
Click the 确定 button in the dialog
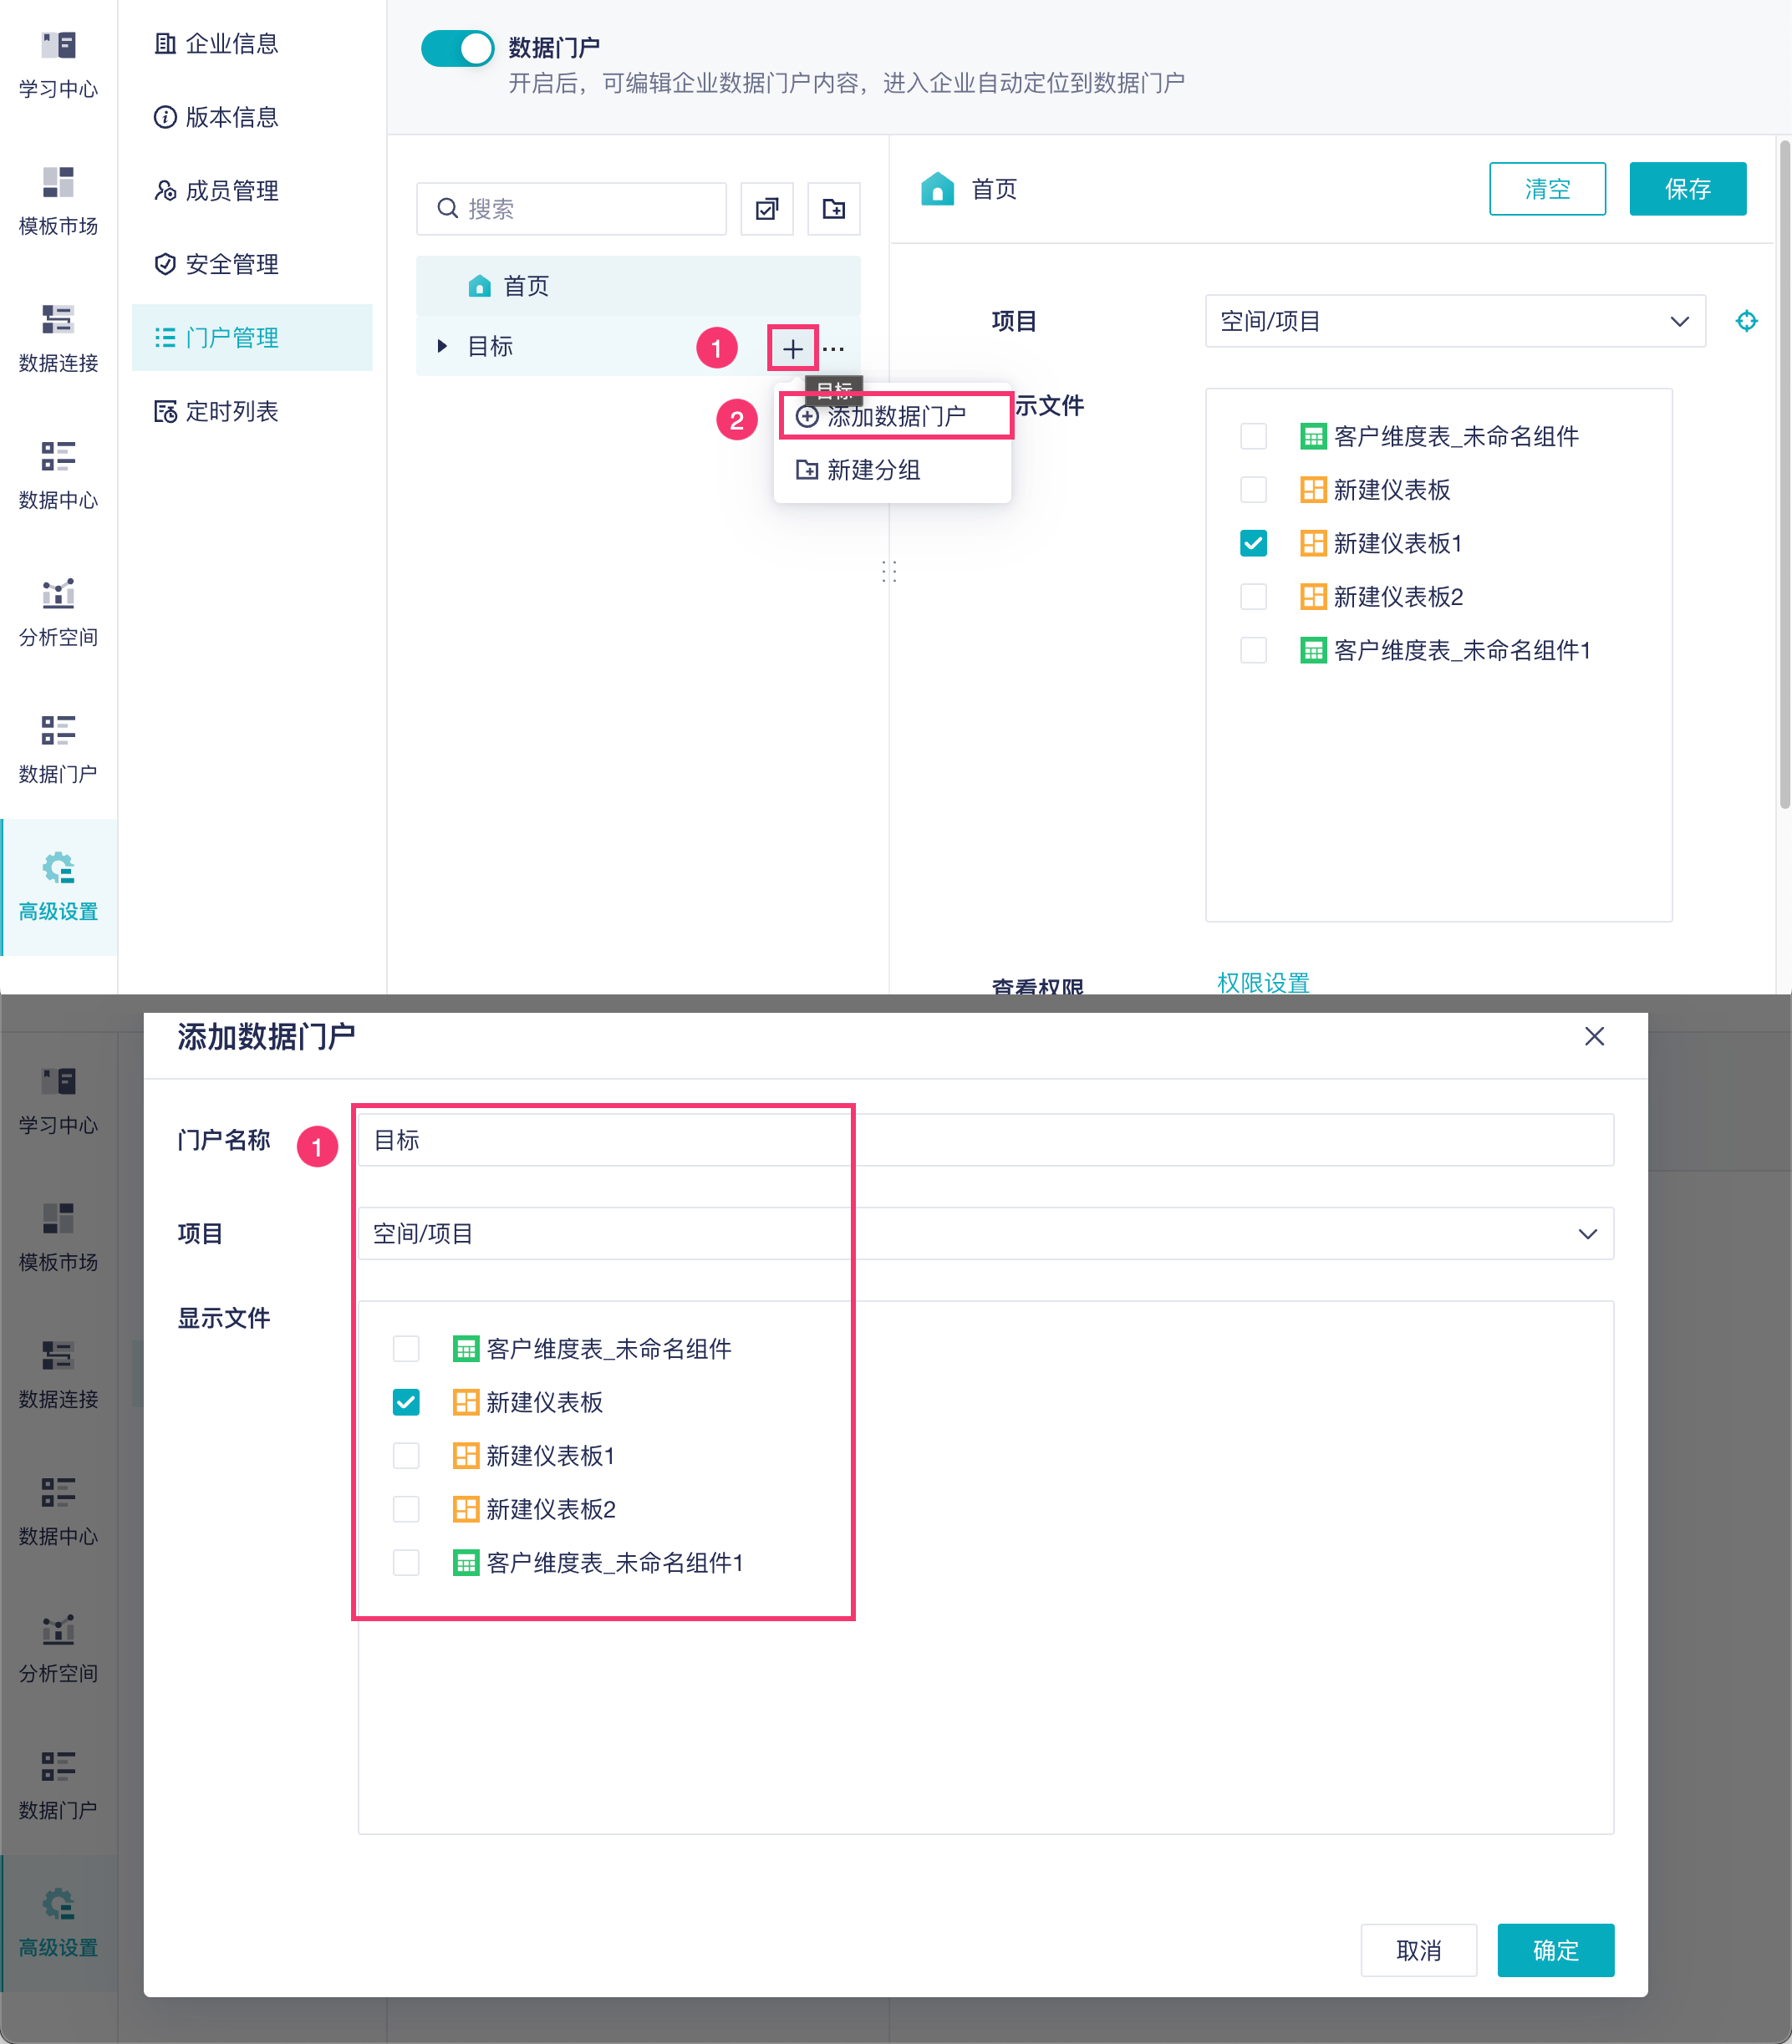tap(1555, 1950)
